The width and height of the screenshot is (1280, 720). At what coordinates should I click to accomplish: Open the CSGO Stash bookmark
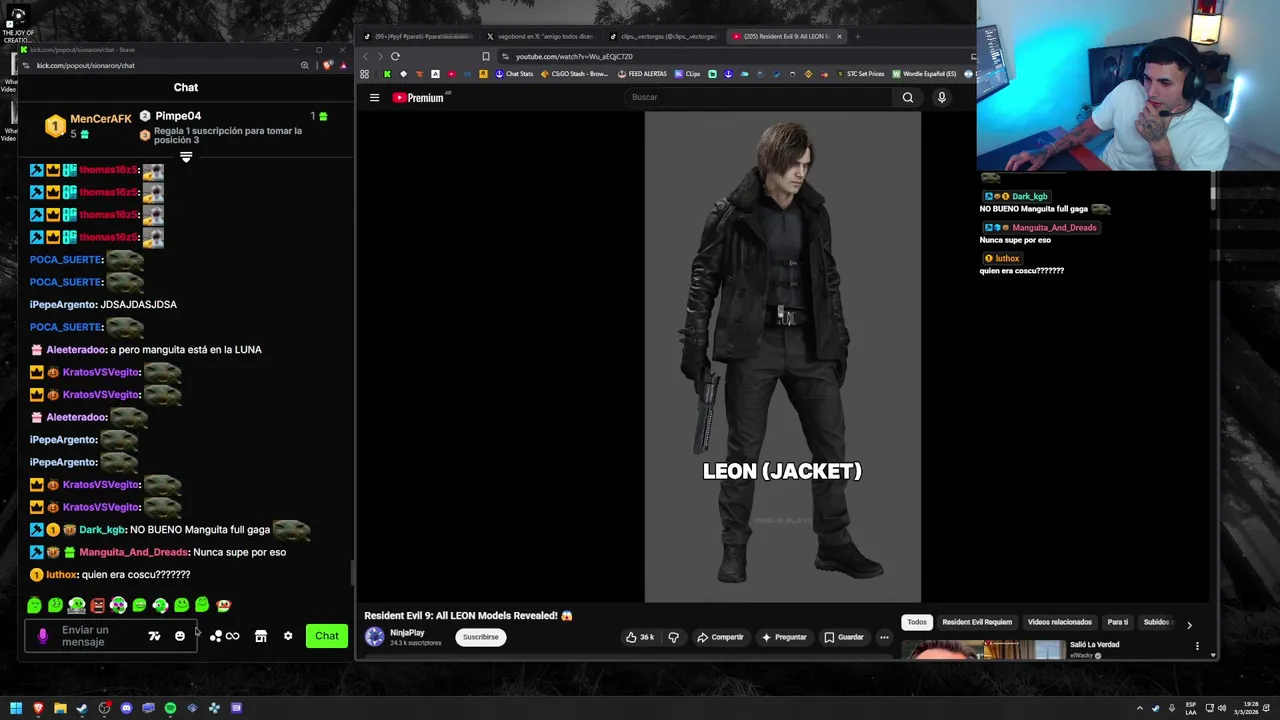(574, 74)
